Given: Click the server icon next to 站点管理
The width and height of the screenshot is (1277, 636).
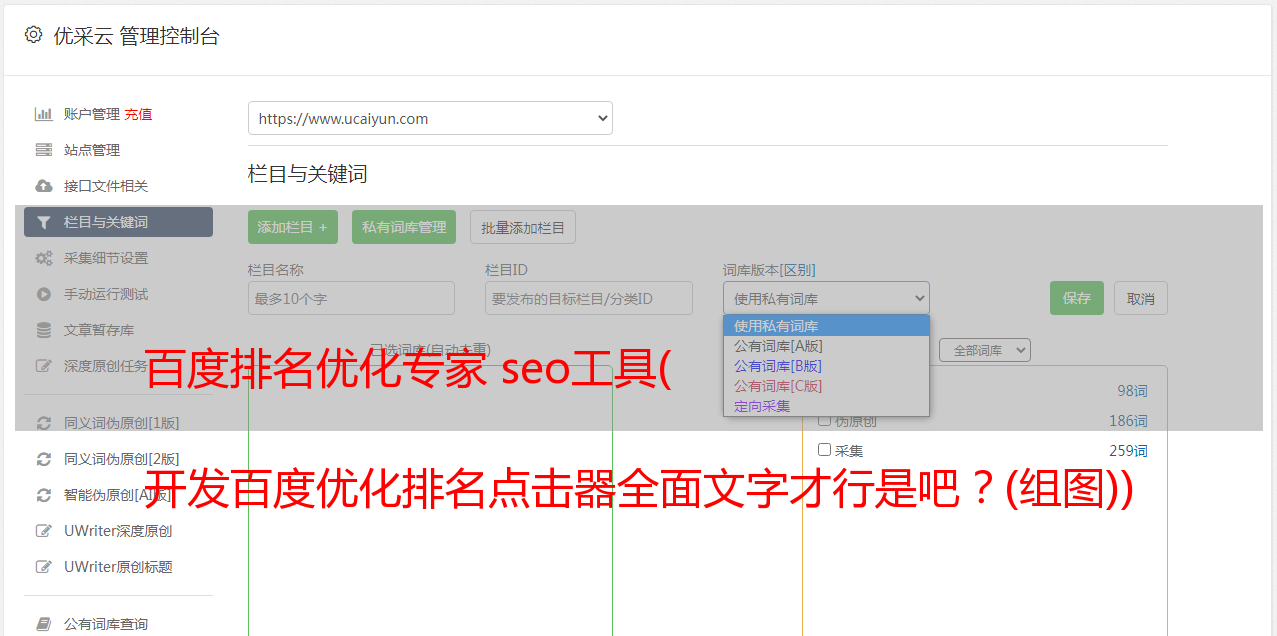Looking at the screenshot, I should point(43,150).
